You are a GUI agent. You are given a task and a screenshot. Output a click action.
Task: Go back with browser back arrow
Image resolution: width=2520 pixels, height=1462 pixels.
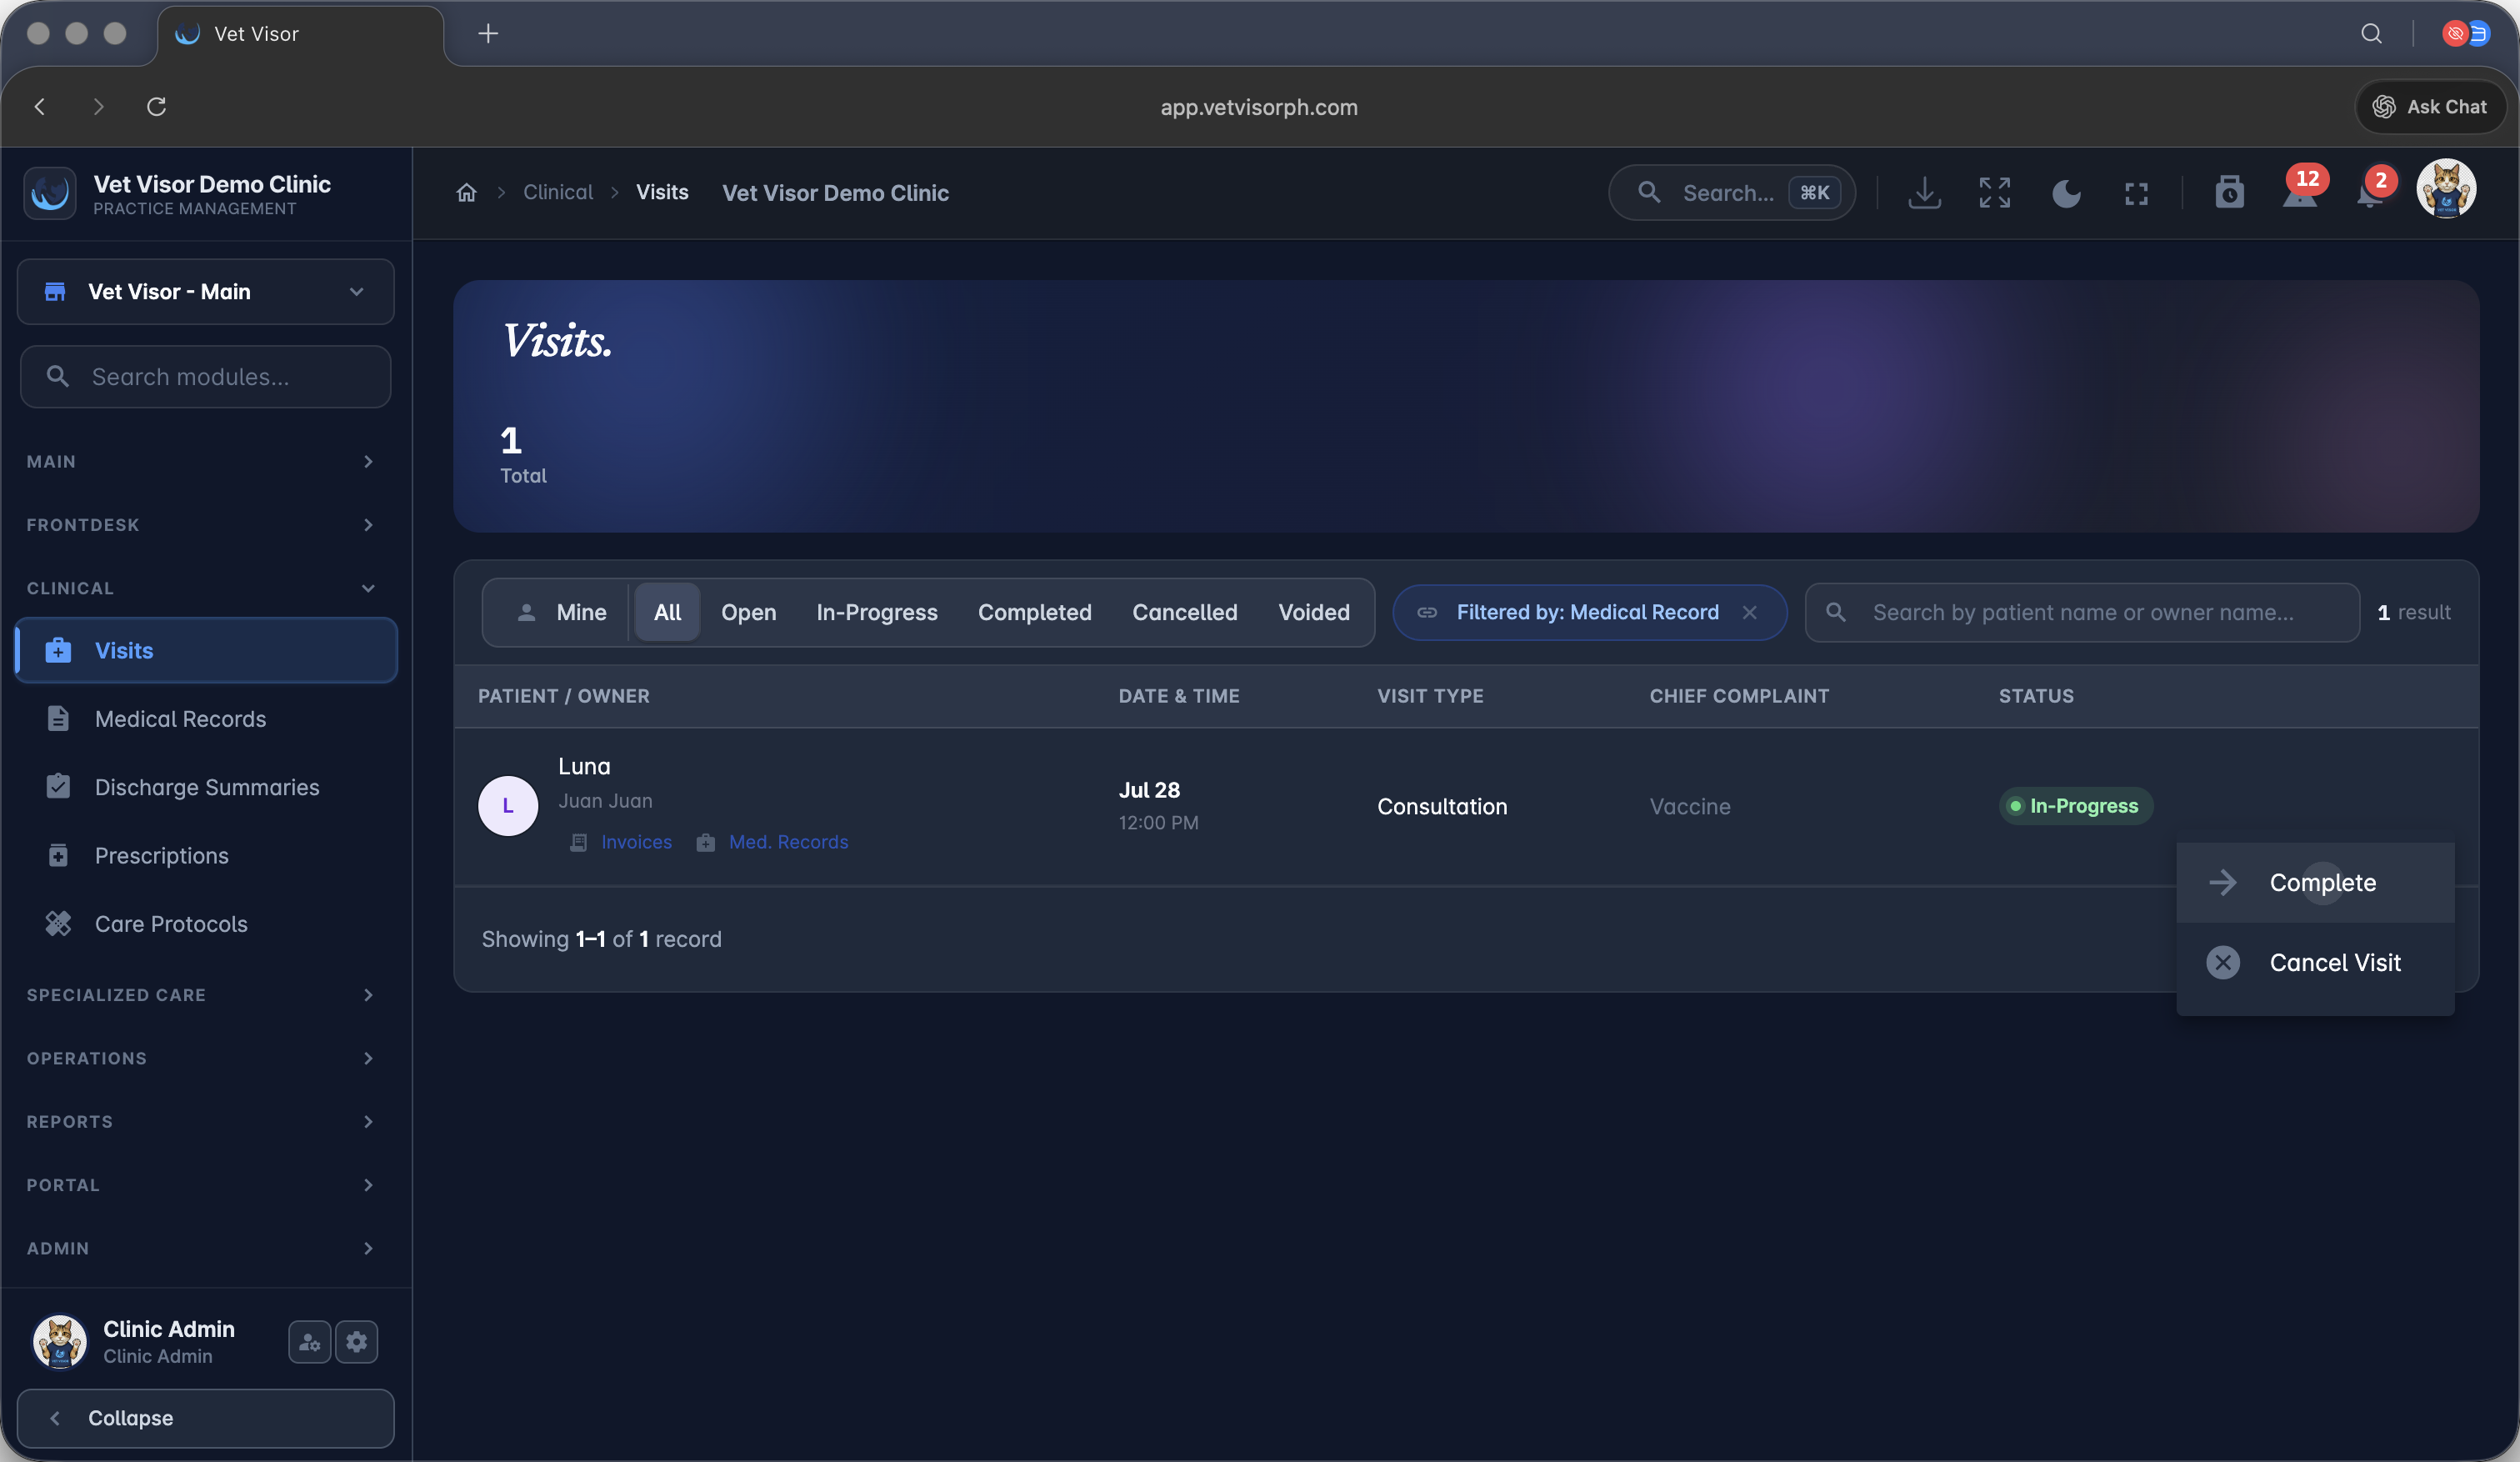point(40,107)
